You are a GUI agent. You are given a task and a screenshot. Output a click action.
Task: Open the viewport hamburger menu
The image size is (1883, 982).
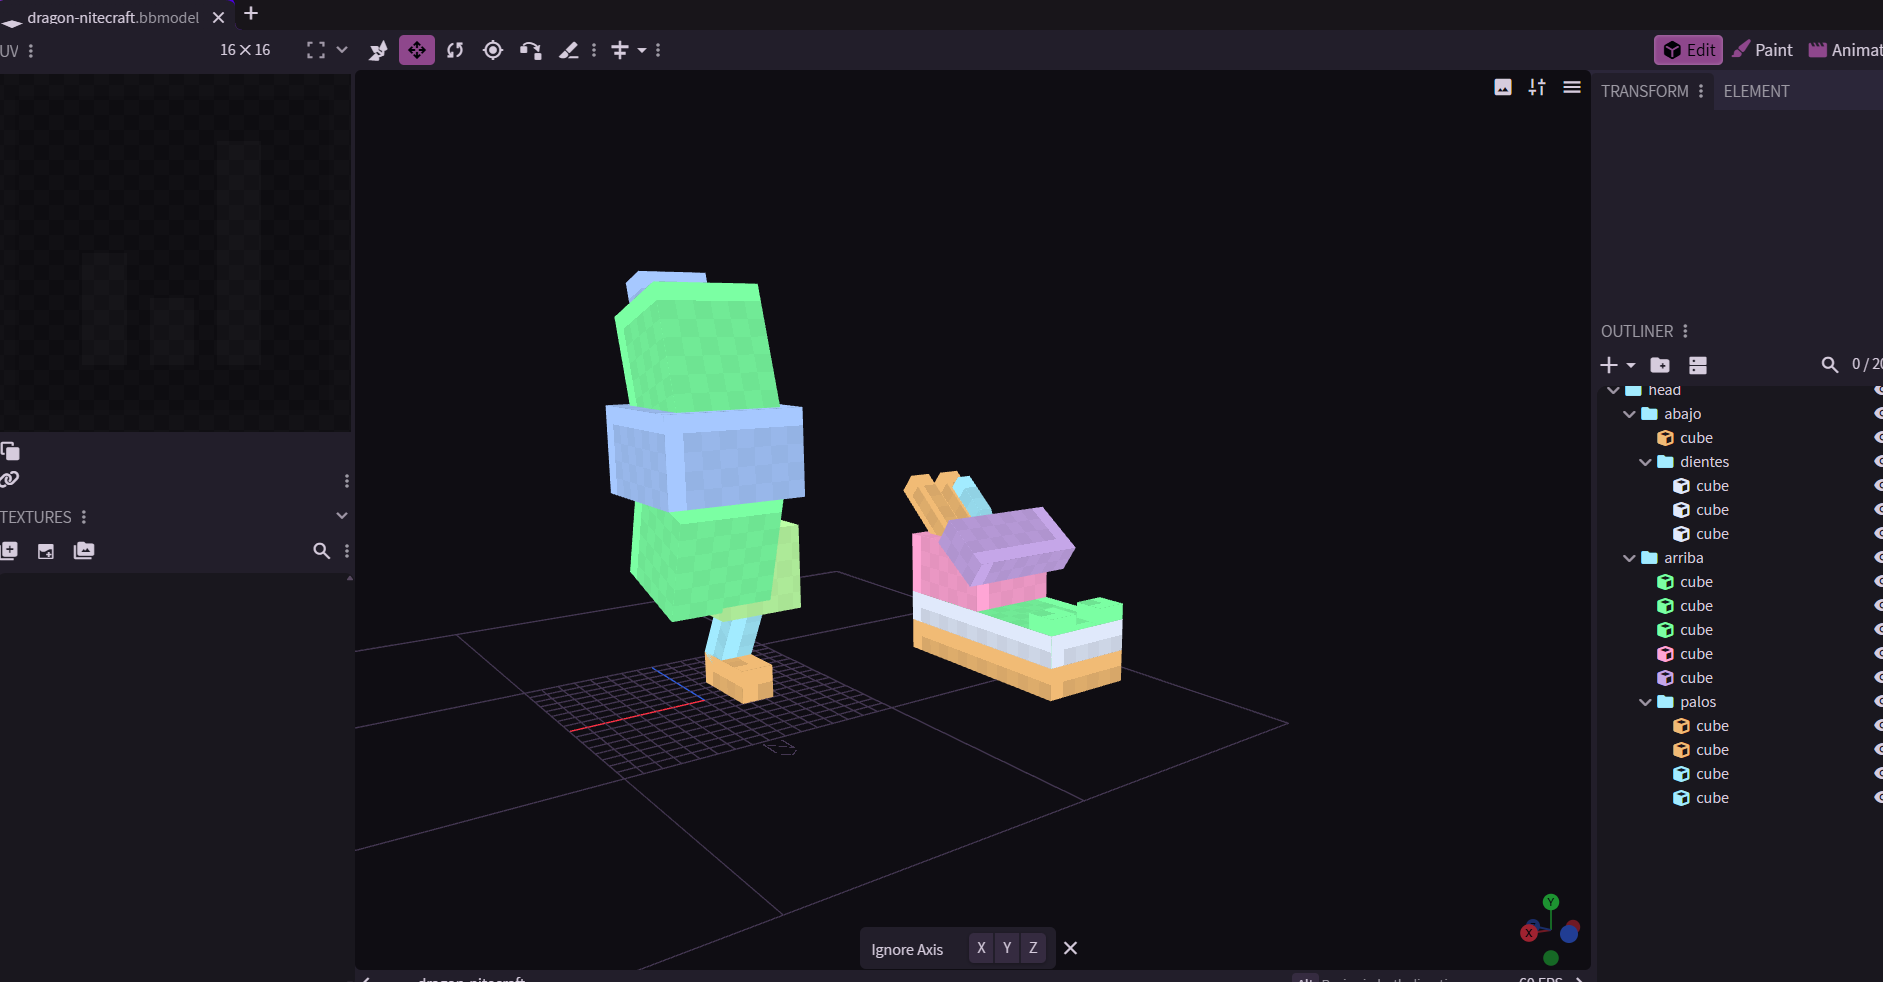[1572, 88]
